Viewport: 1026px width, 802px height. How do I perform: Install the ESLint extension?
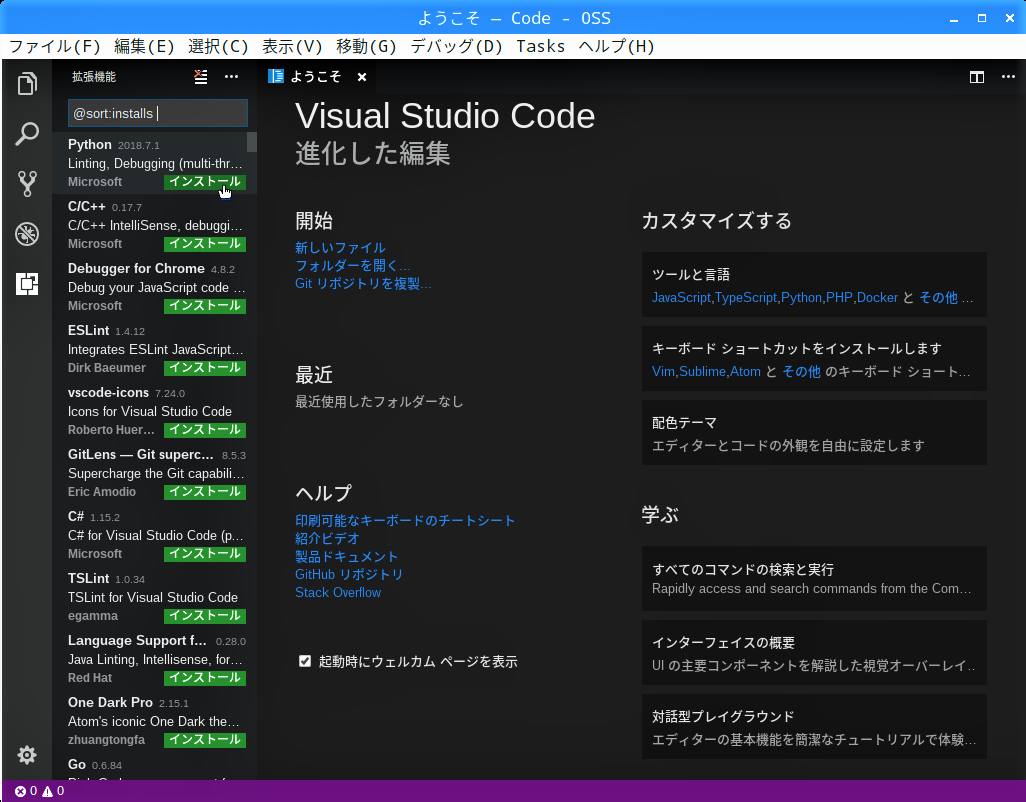click(205, 368)
